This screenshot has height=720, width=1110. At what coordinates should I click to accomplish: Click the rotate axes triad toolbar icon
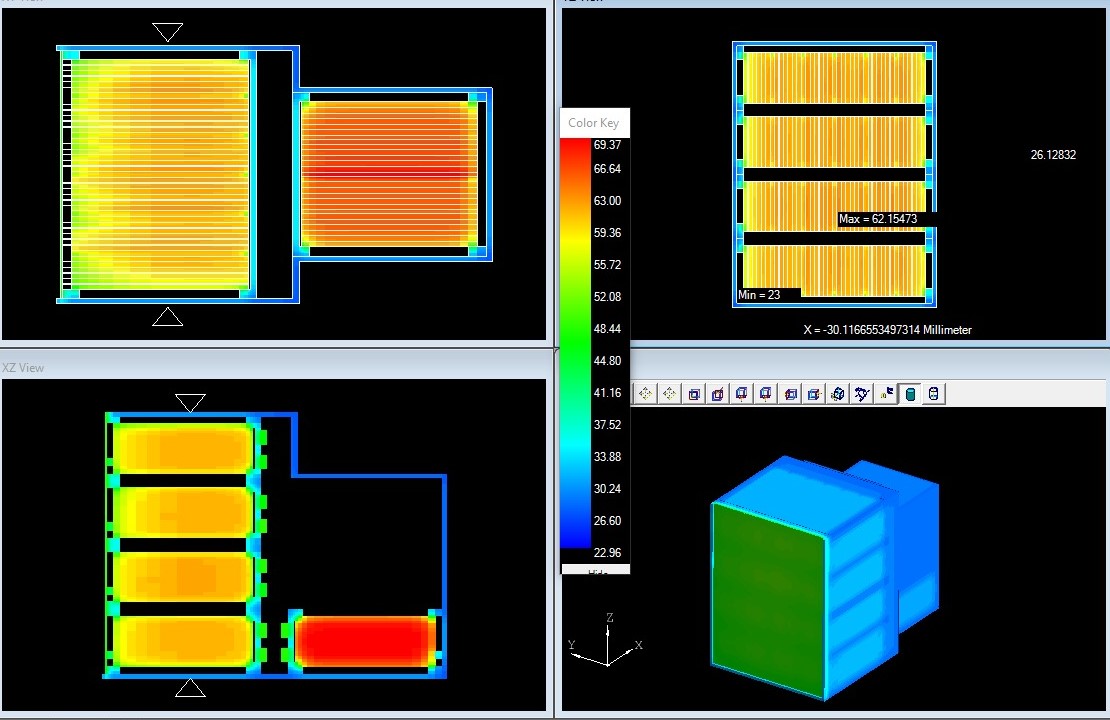coord(862,394)
